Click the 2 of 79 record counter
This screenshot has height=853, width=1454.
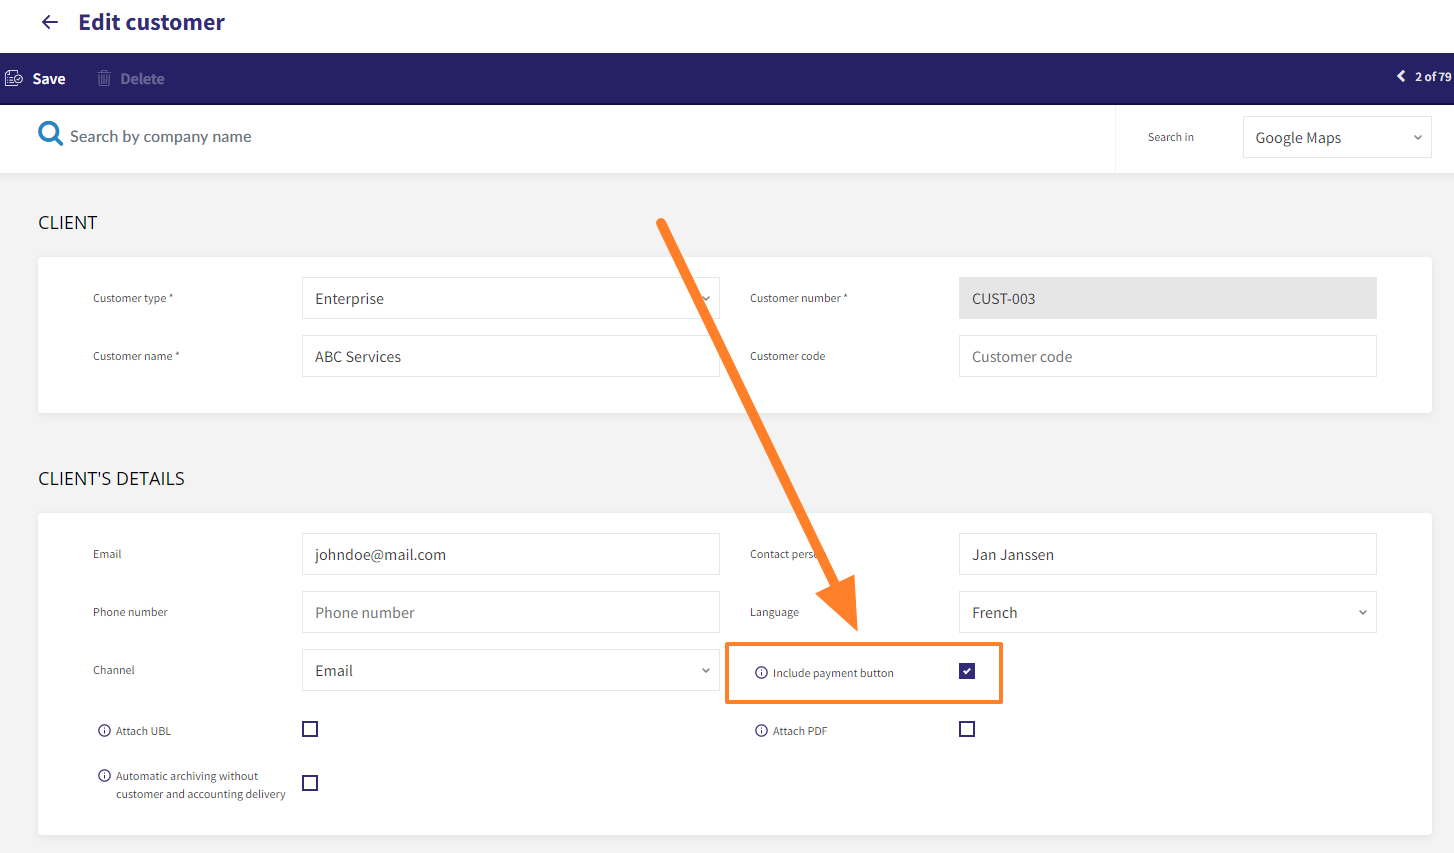coord(1433,76)
